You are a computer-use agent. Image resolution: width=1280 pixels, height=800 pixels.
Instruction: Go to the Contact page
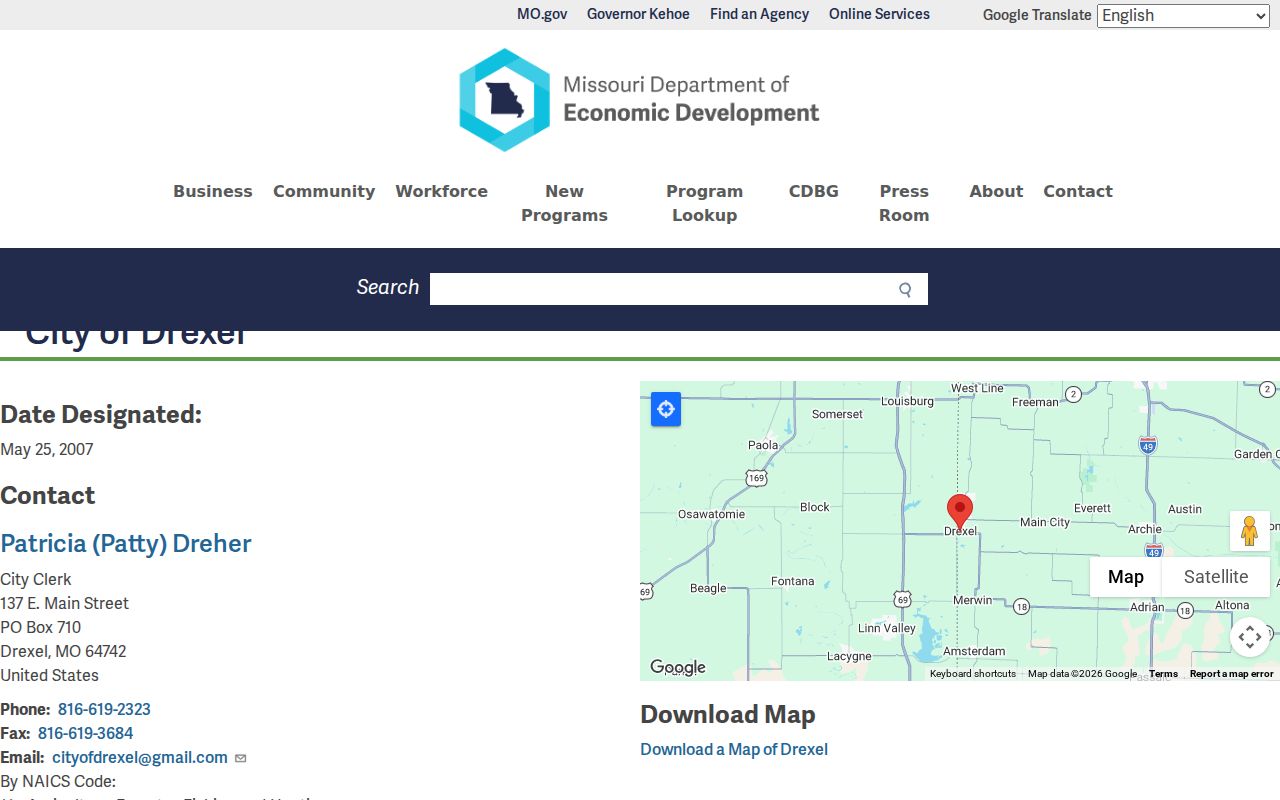pyautogui.click(x=1078, y=191)
